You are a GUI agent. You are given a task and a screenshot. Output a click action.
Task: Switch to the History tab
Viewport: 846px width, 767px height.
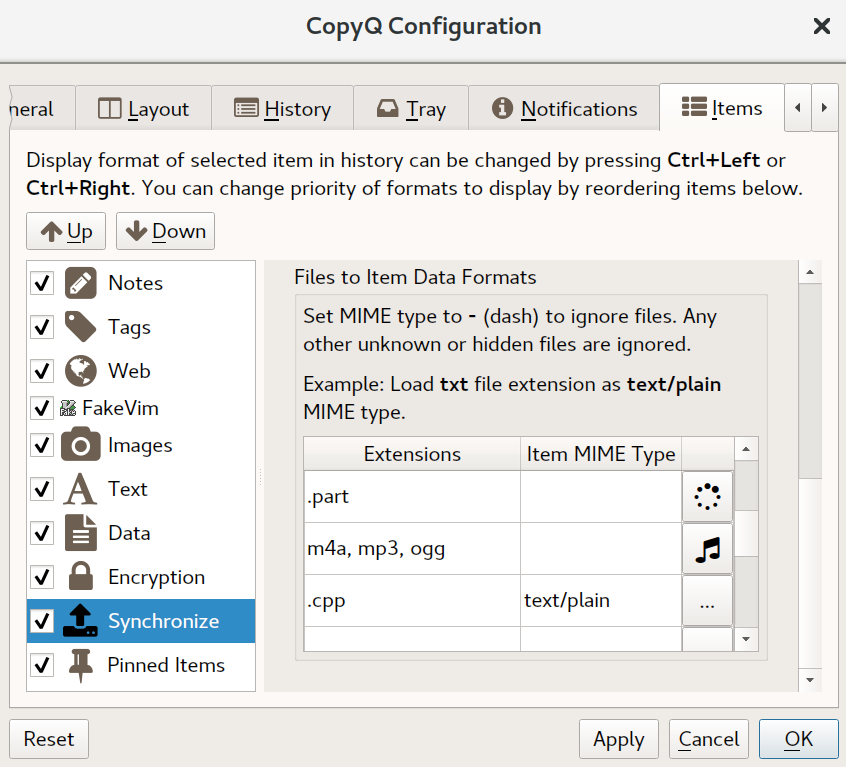pyautogui.click(x=284, y=109)
